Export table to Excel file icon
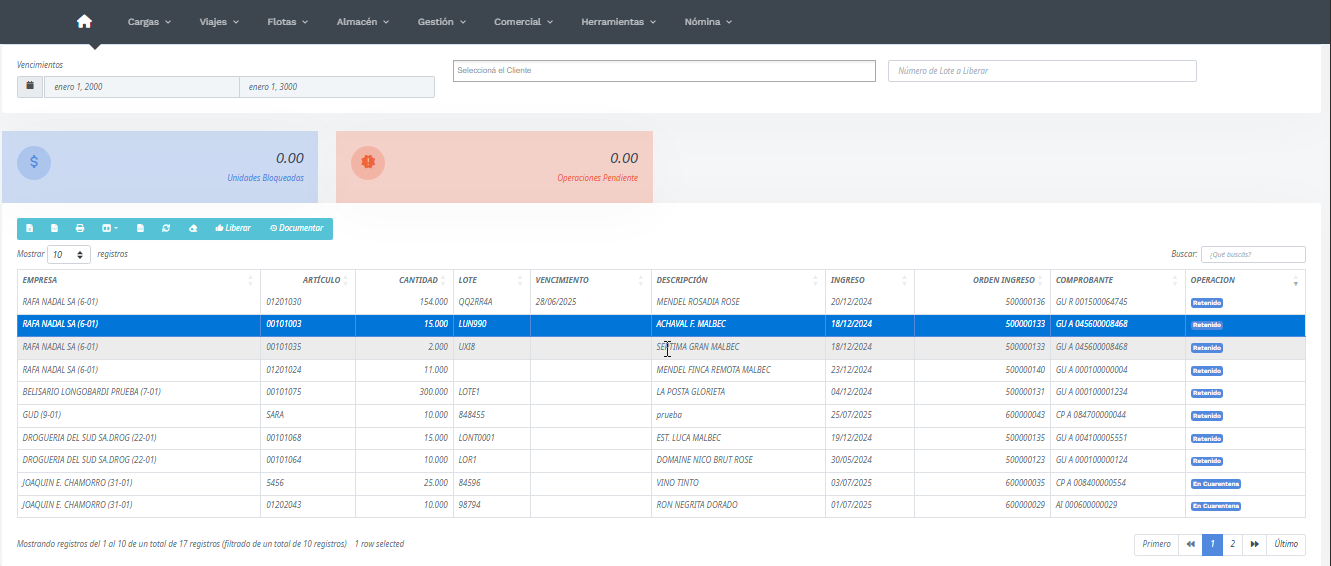This screenshot has height=566, width=1331. [30, 228]
